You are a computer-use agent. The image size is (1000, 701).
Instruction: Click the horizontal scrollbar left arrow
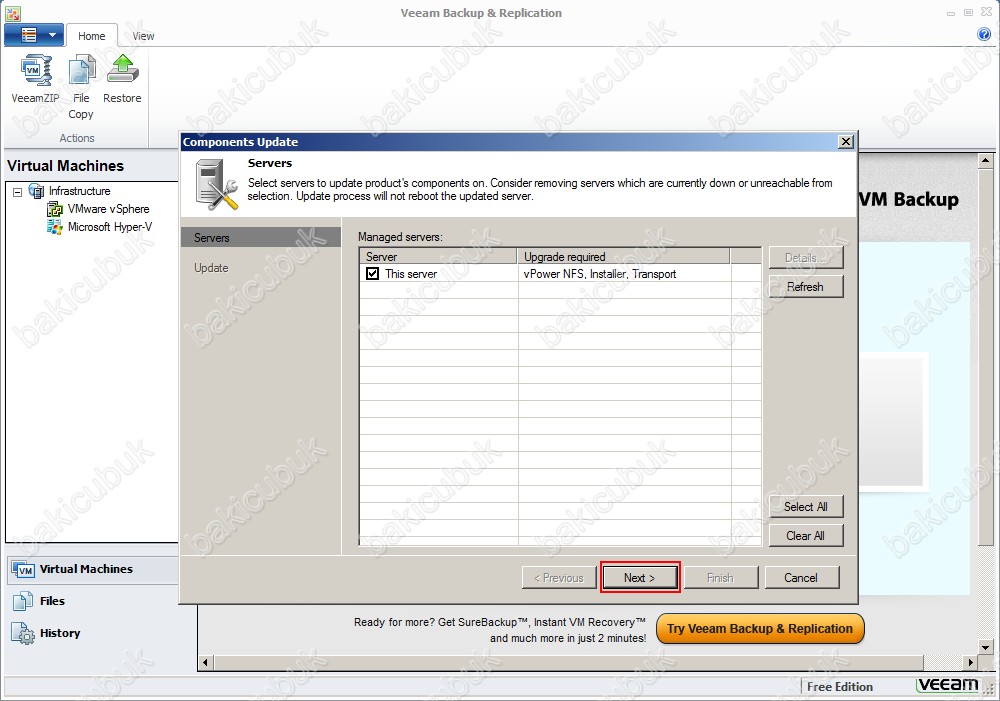click(x=205, y=662)
